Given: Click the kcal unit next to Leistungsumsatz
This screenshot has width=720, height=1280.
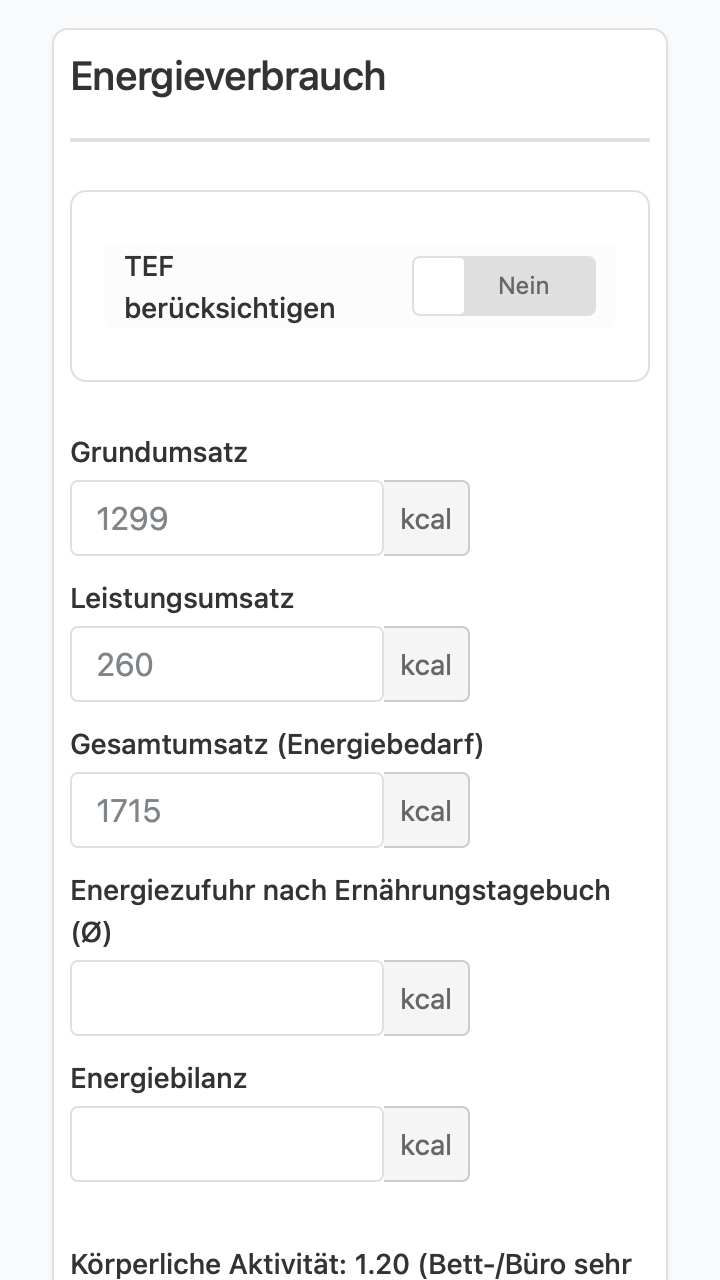Looking at the screenshot, I should tap(427, 664).
